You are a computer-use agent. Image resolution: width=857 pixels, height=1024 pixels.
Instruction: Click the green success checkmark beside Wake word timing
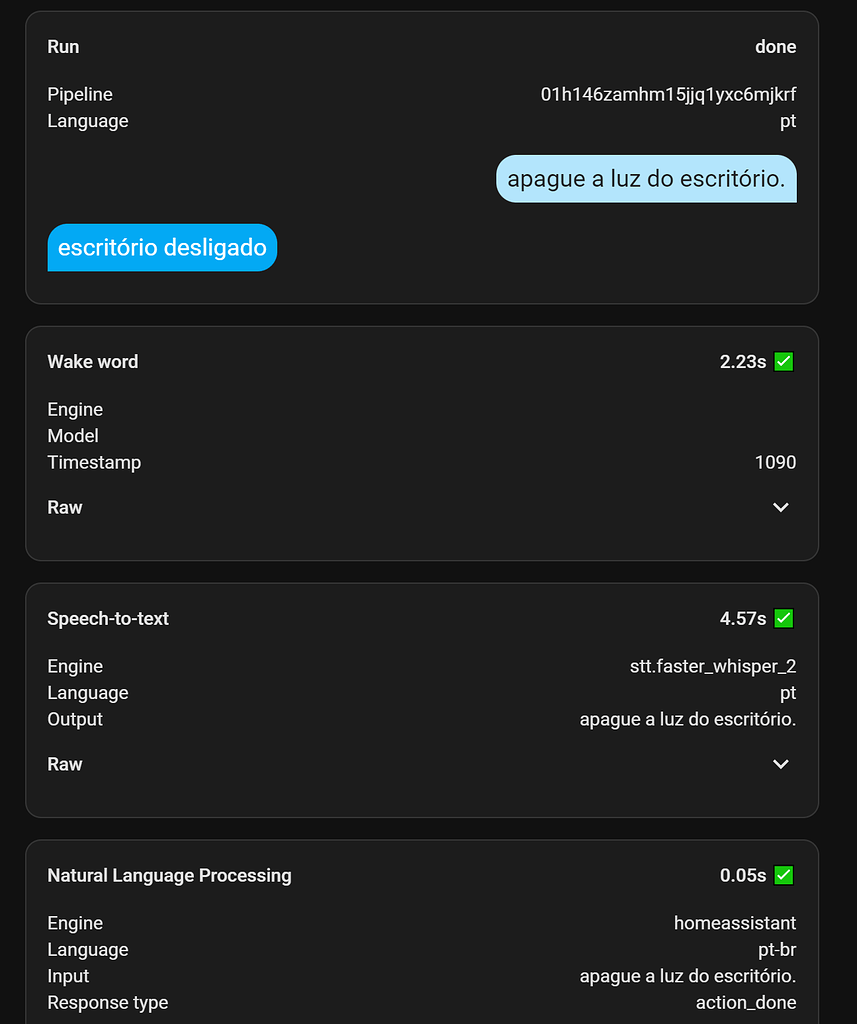click(783, 361)
